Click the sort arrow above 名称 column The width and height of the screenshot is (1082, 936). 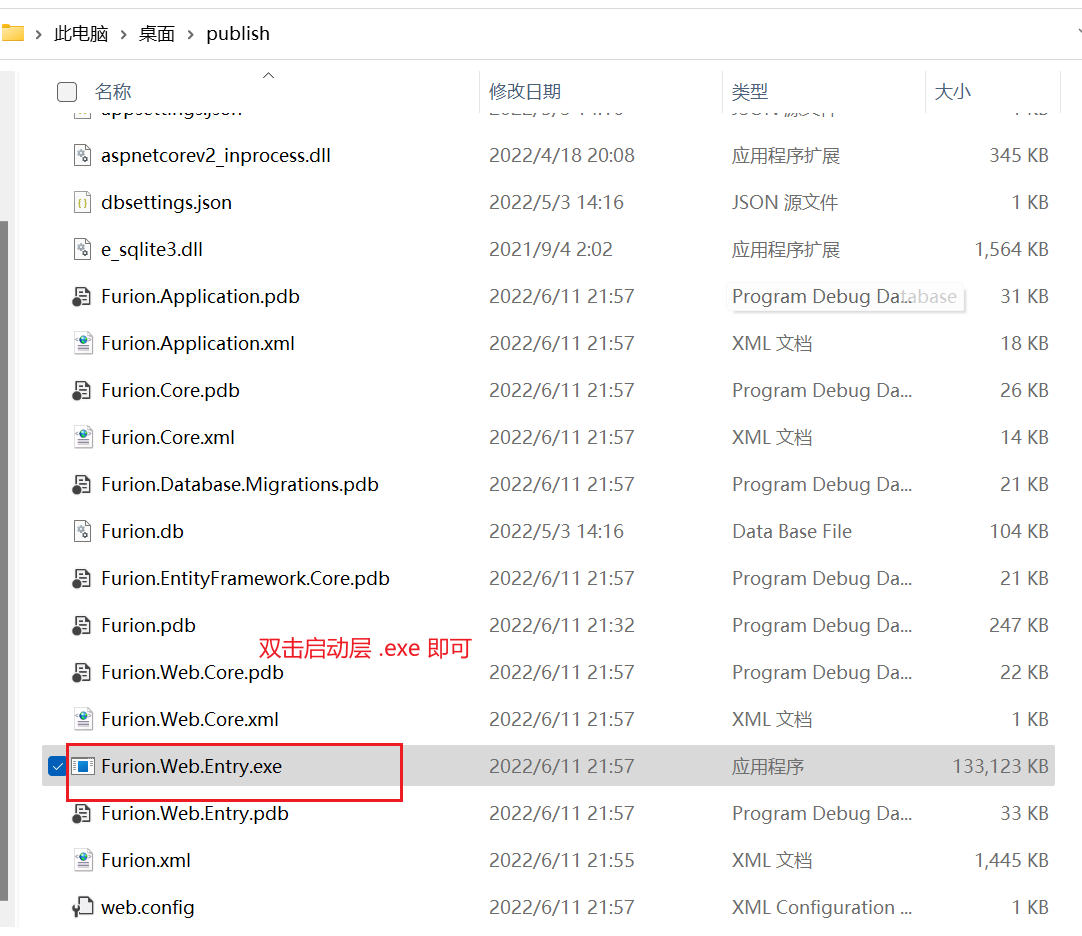(x=268, y=75)
